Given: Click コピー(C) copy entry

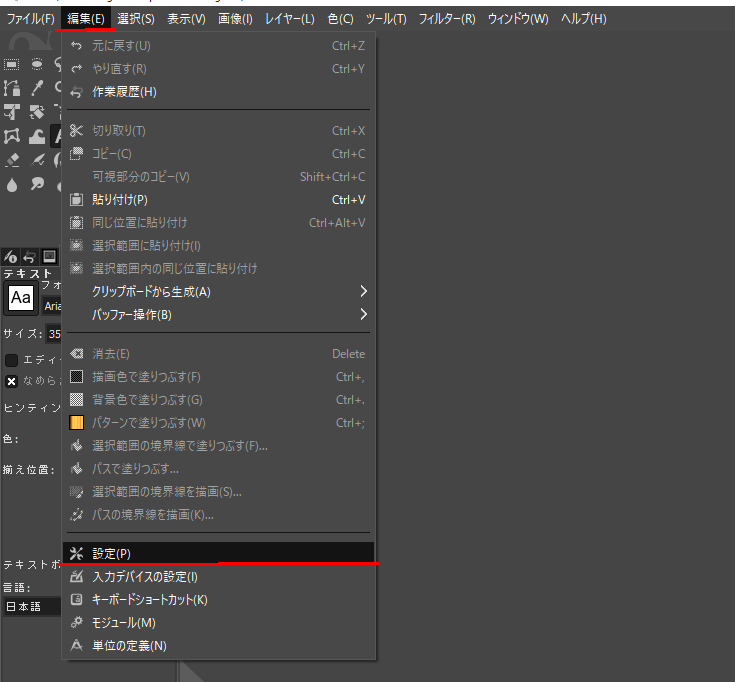Looking at the screenshot, I should [218, 154].
